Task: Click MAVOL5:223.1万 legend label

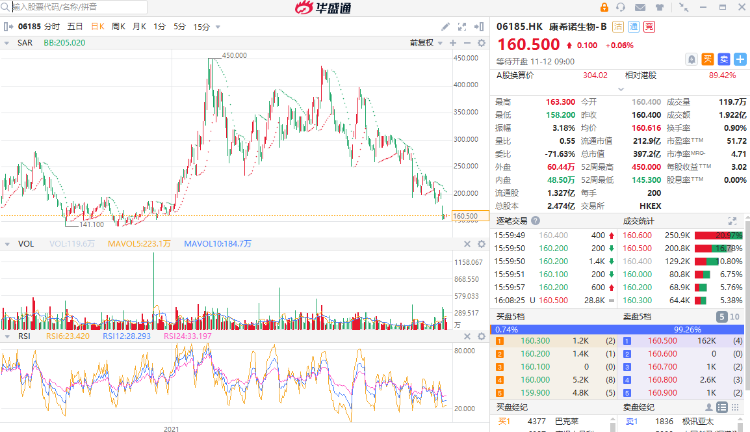Action: [139, 244]
